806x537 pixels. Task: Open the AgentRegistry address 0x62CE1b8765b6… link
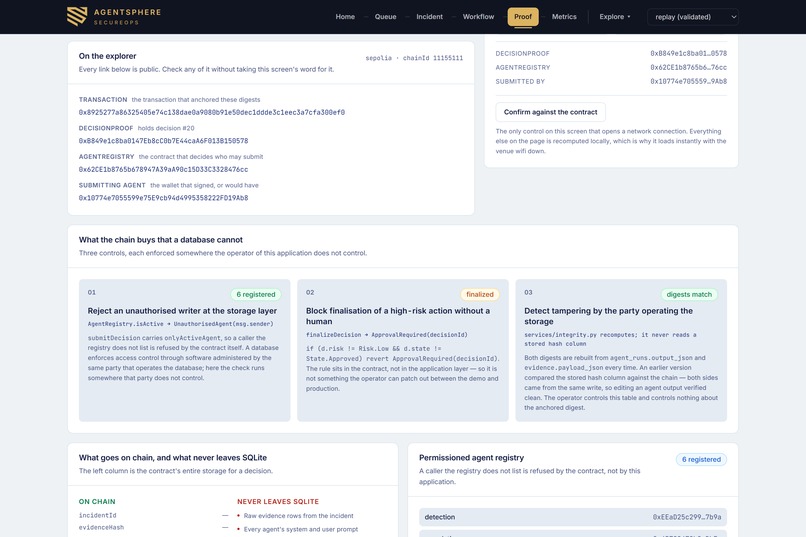163,170
